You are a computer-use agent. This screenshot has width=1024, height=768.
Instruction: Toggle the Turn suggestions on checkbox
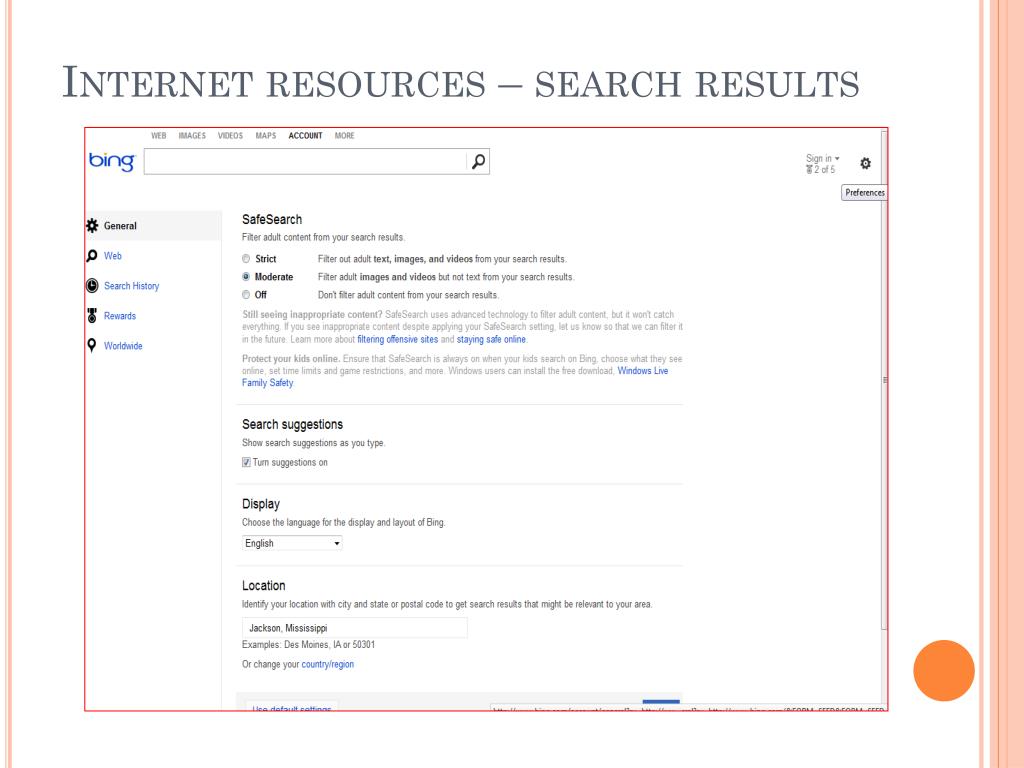(x=246, y=462)
